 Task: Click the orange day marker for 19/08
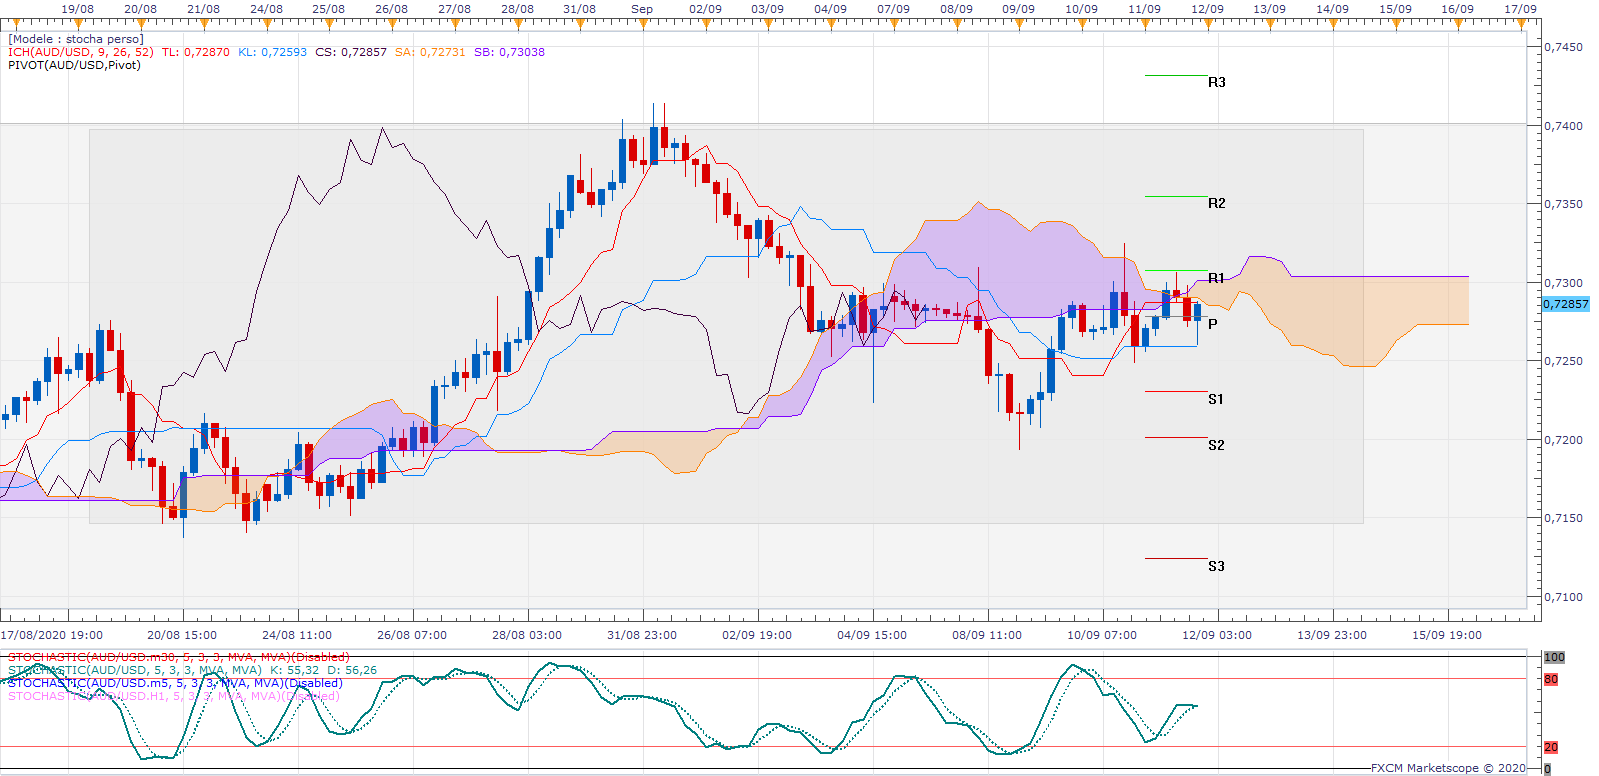coord(78,22)
